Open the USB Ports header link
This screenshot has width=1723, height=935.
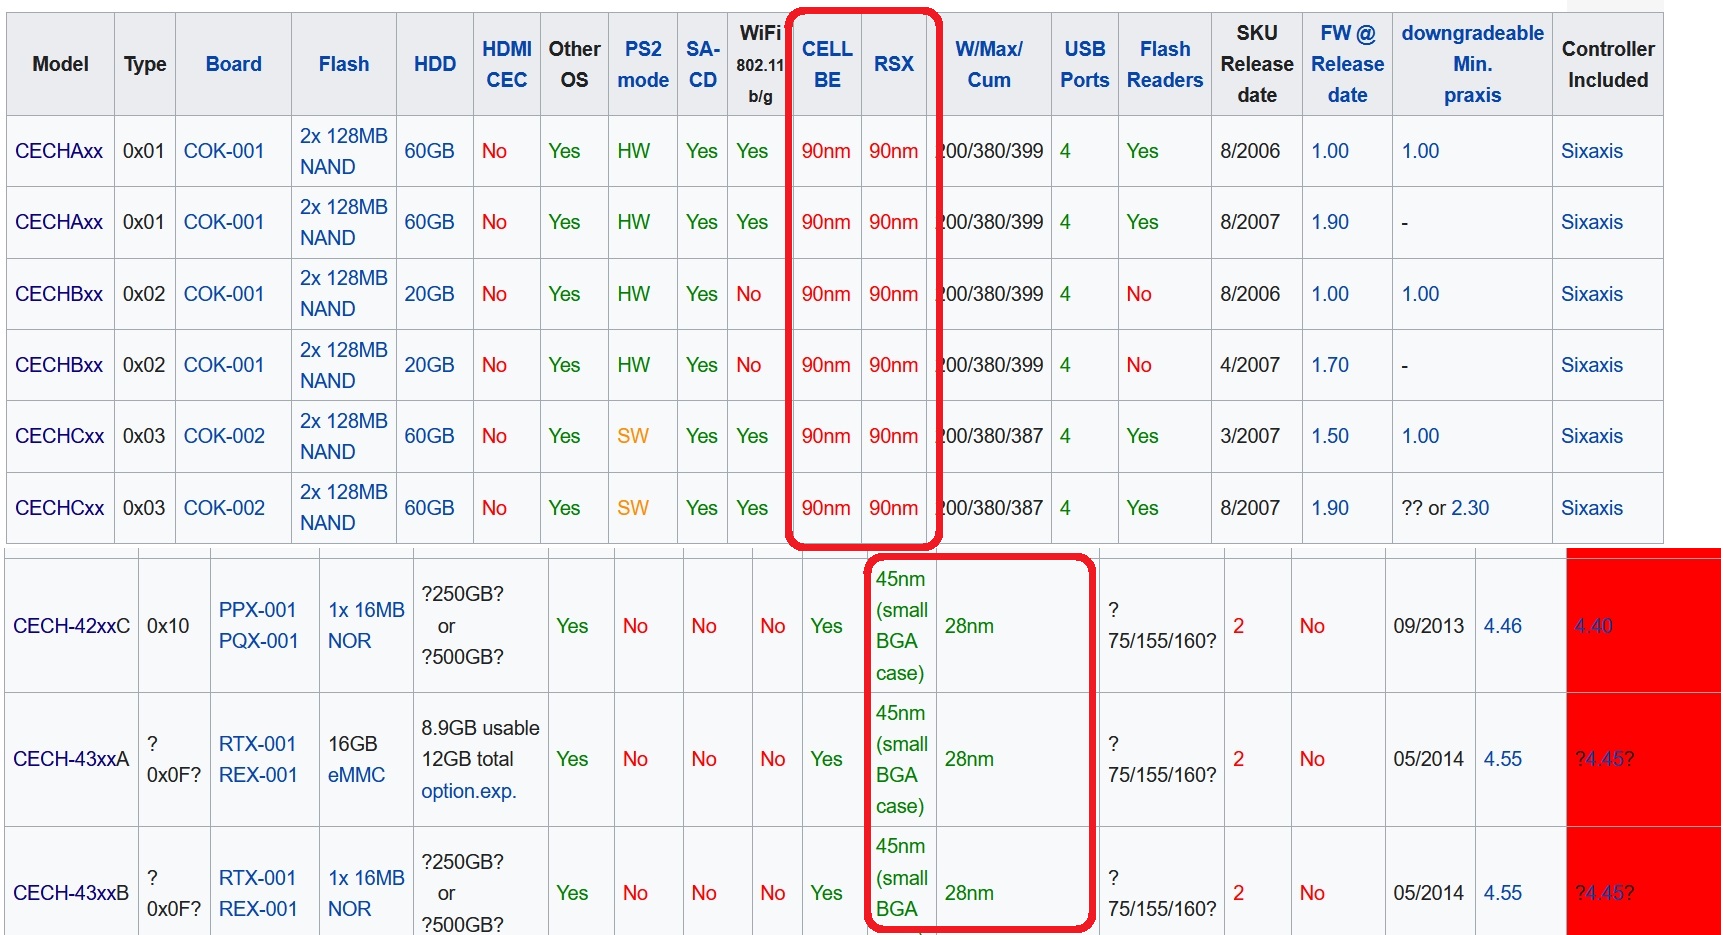1084,64
